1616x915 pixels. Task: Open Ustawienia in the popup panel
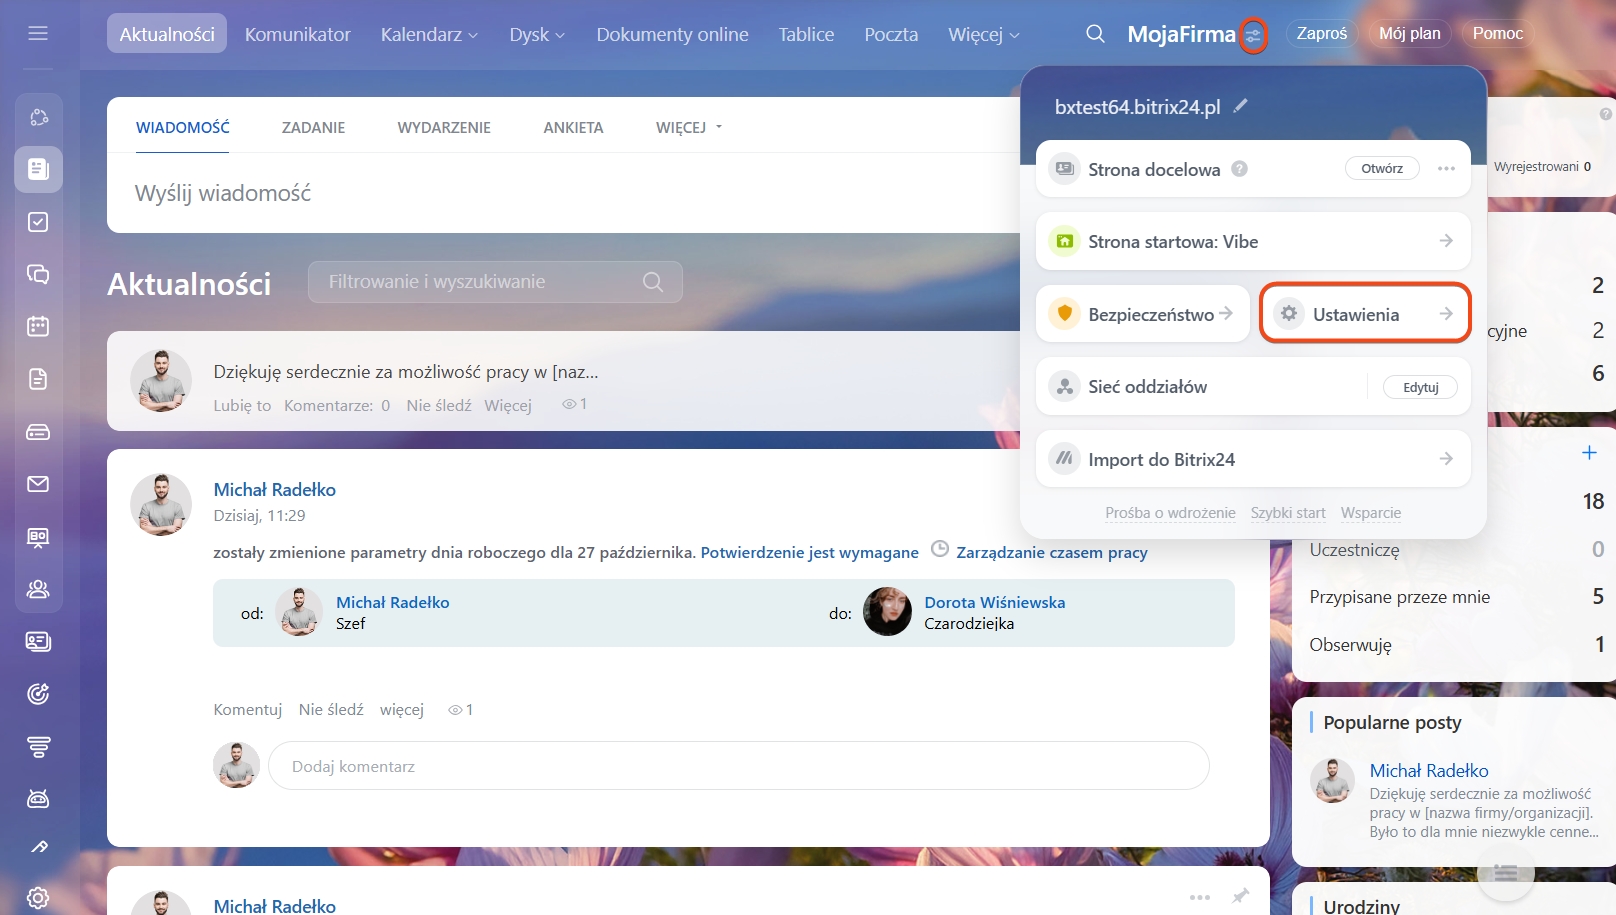coord(1364,314)
